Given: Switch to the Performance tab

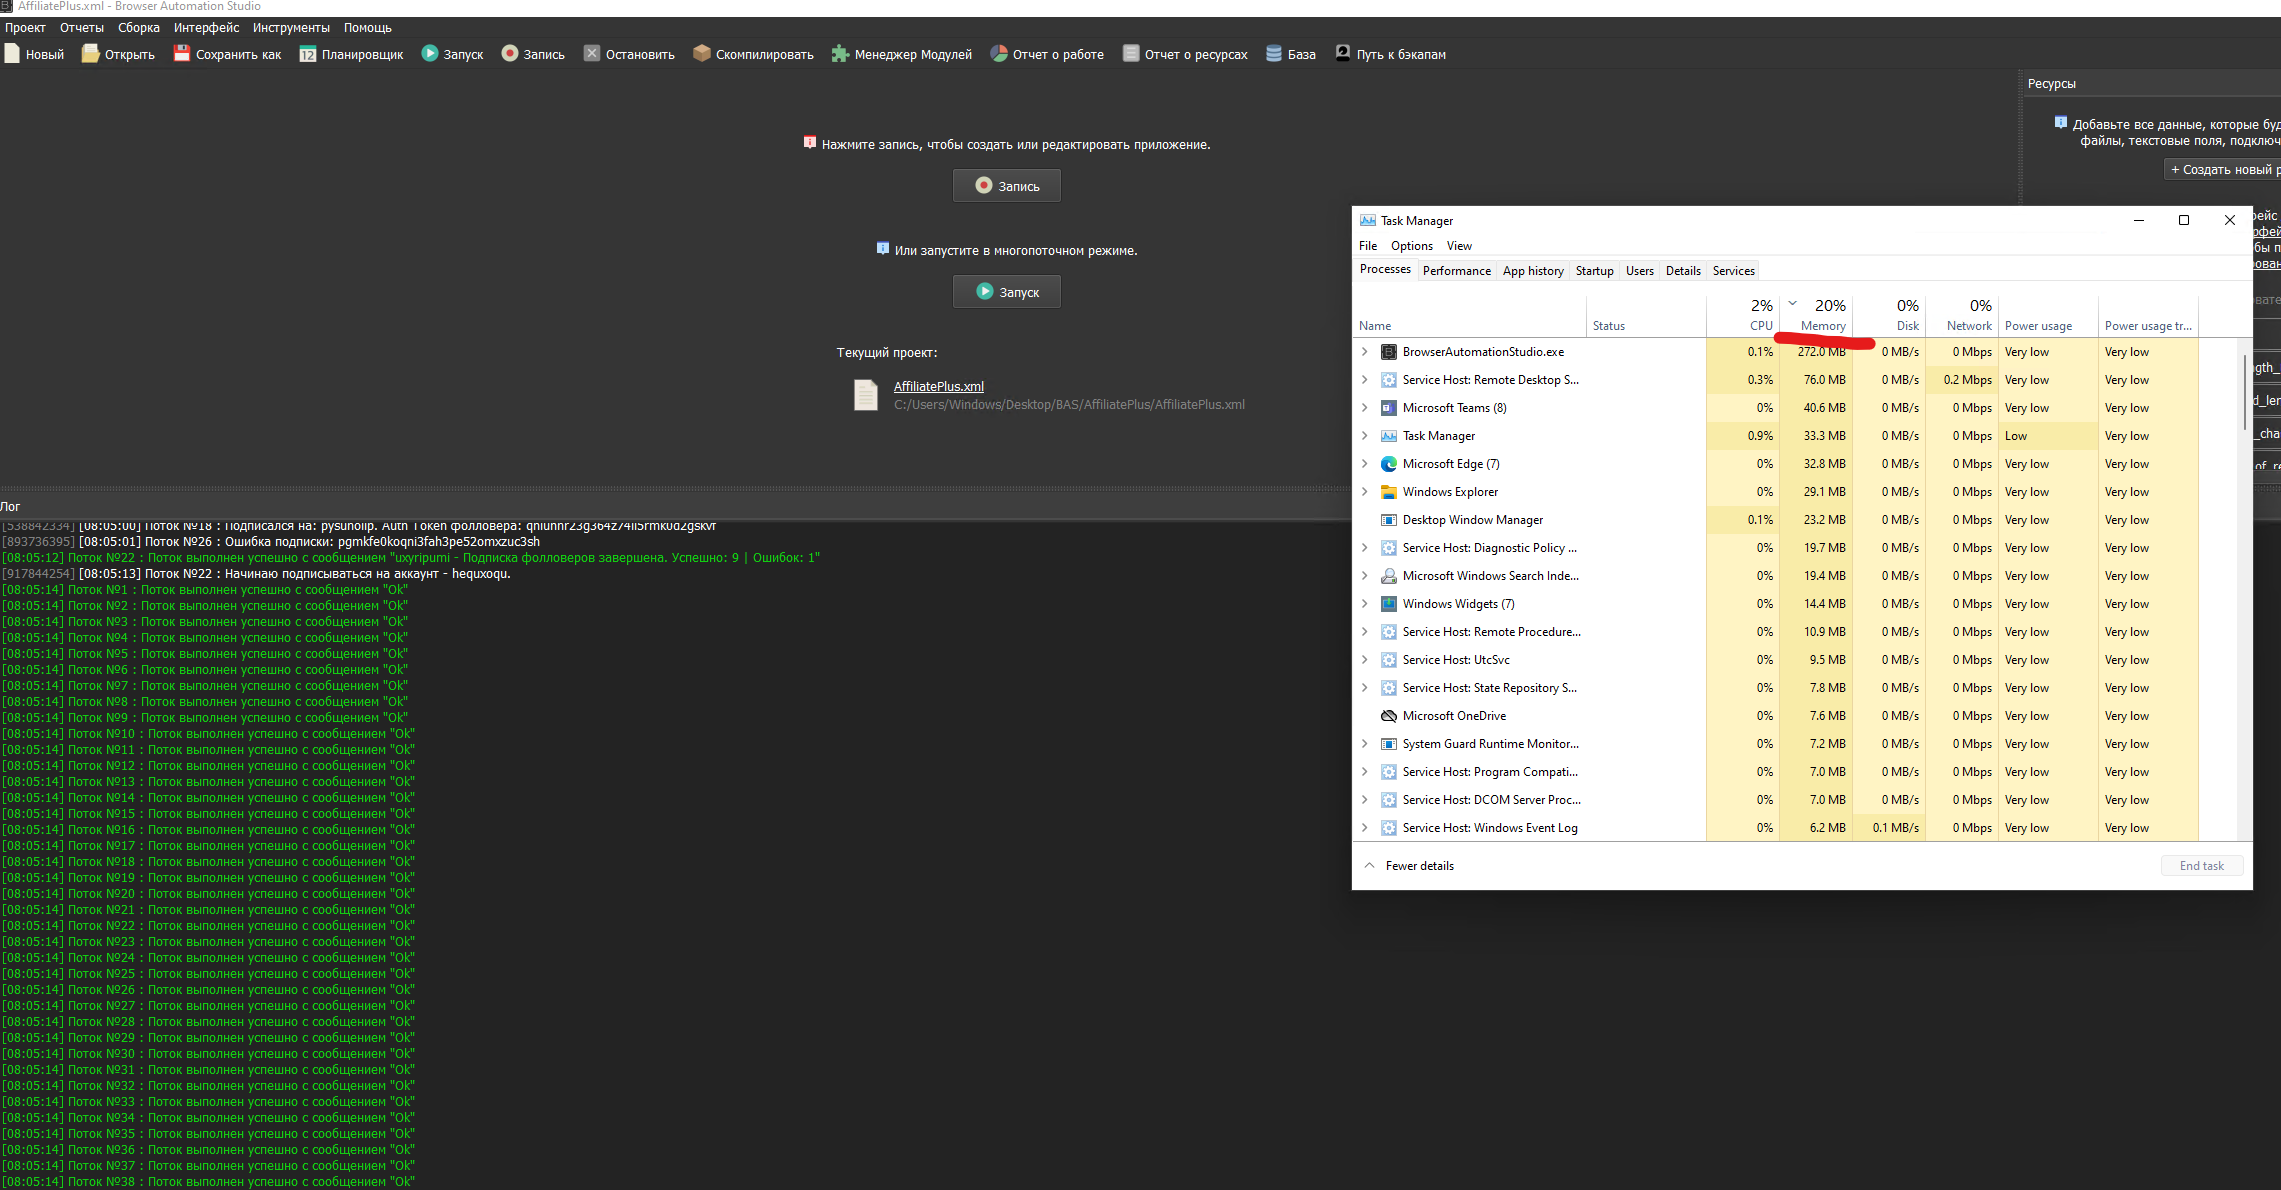Looking at the screenshot, I should click(1456, 271).
